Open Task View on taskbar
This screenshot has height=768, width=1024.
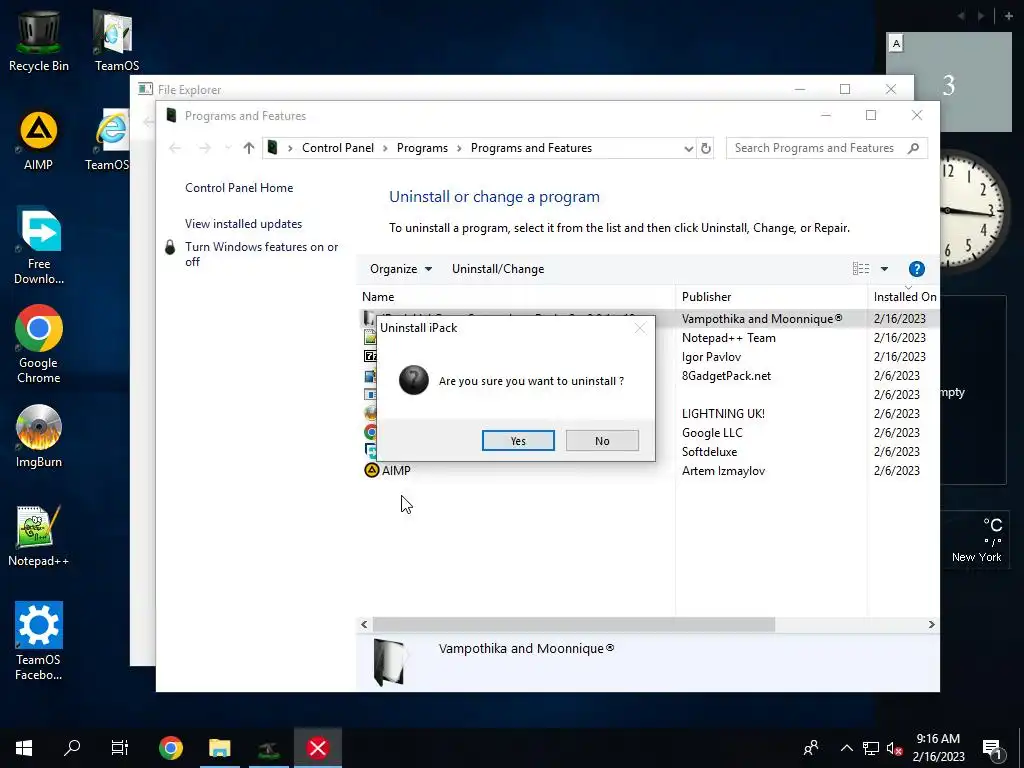(x=120, y=748)
